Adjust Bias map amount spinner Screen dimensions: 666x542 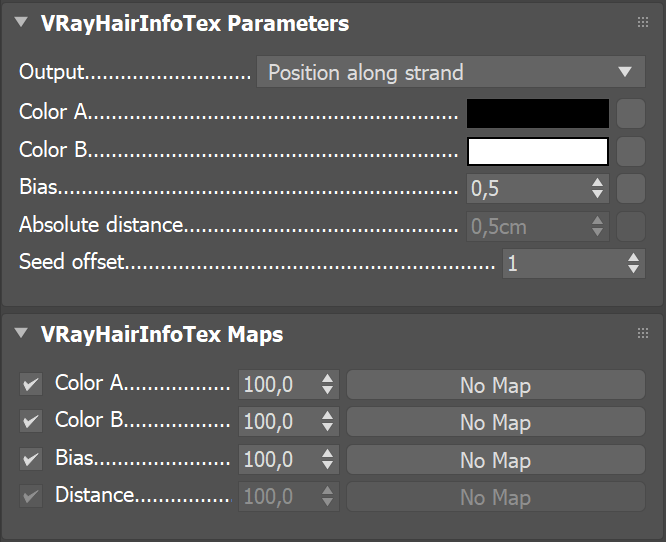tap(327, 459)
